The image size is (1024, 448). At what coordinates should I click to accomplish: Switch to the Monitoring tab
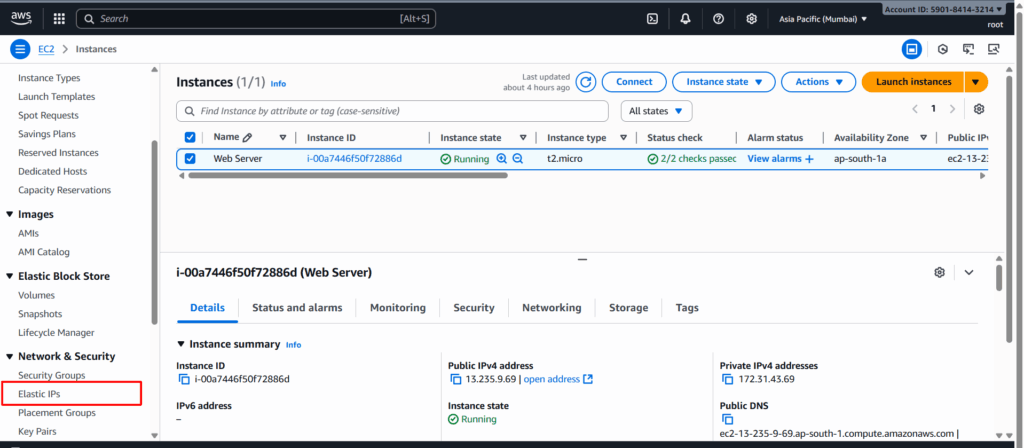point(398,308)
